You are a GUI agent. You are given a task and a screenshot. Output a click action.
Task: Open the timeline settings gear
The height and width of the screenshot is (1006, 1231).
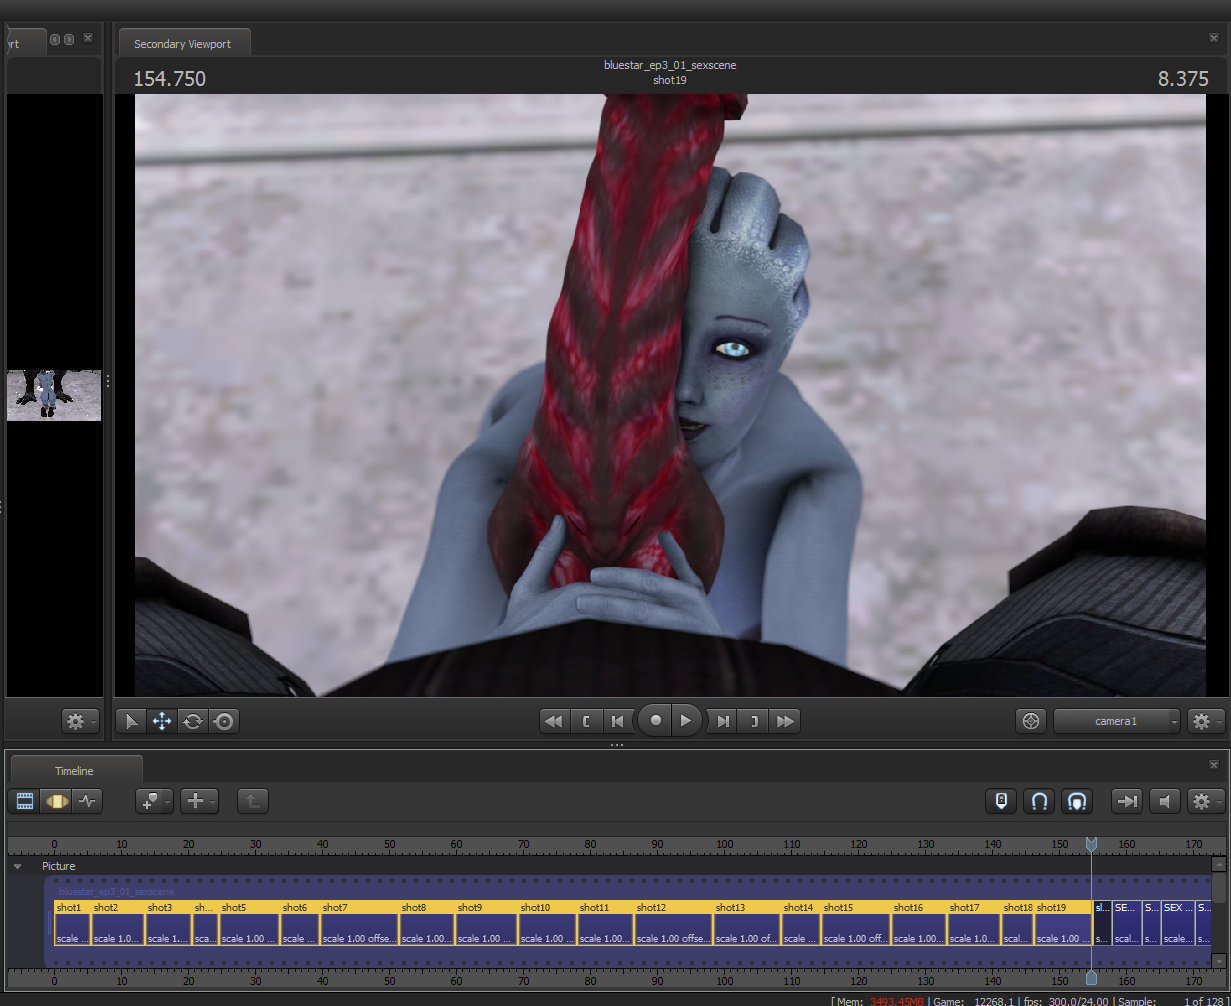click(x=1205, y=801)
